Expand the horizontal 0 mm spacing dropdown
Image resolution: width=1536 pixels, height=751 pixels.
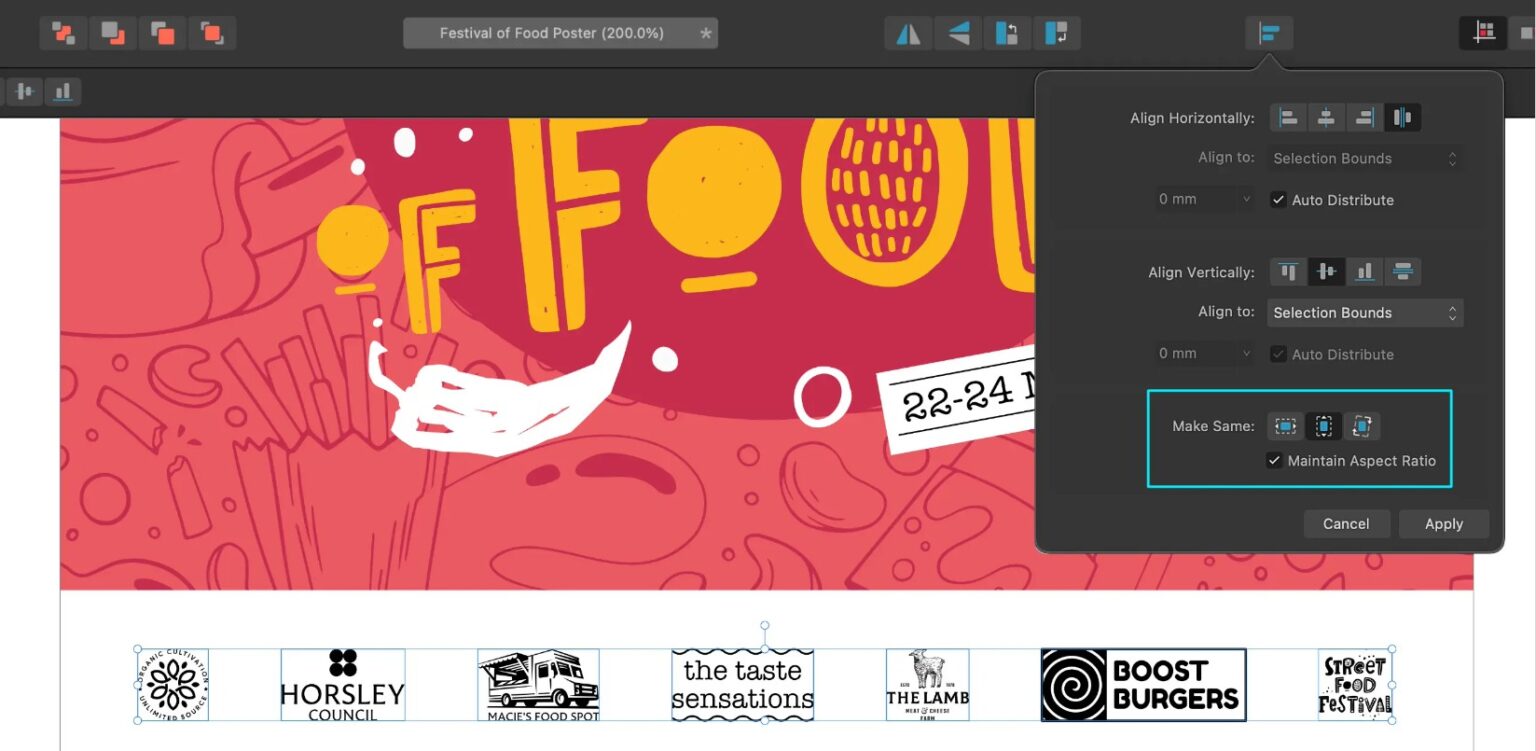[x=1205, y=199]
